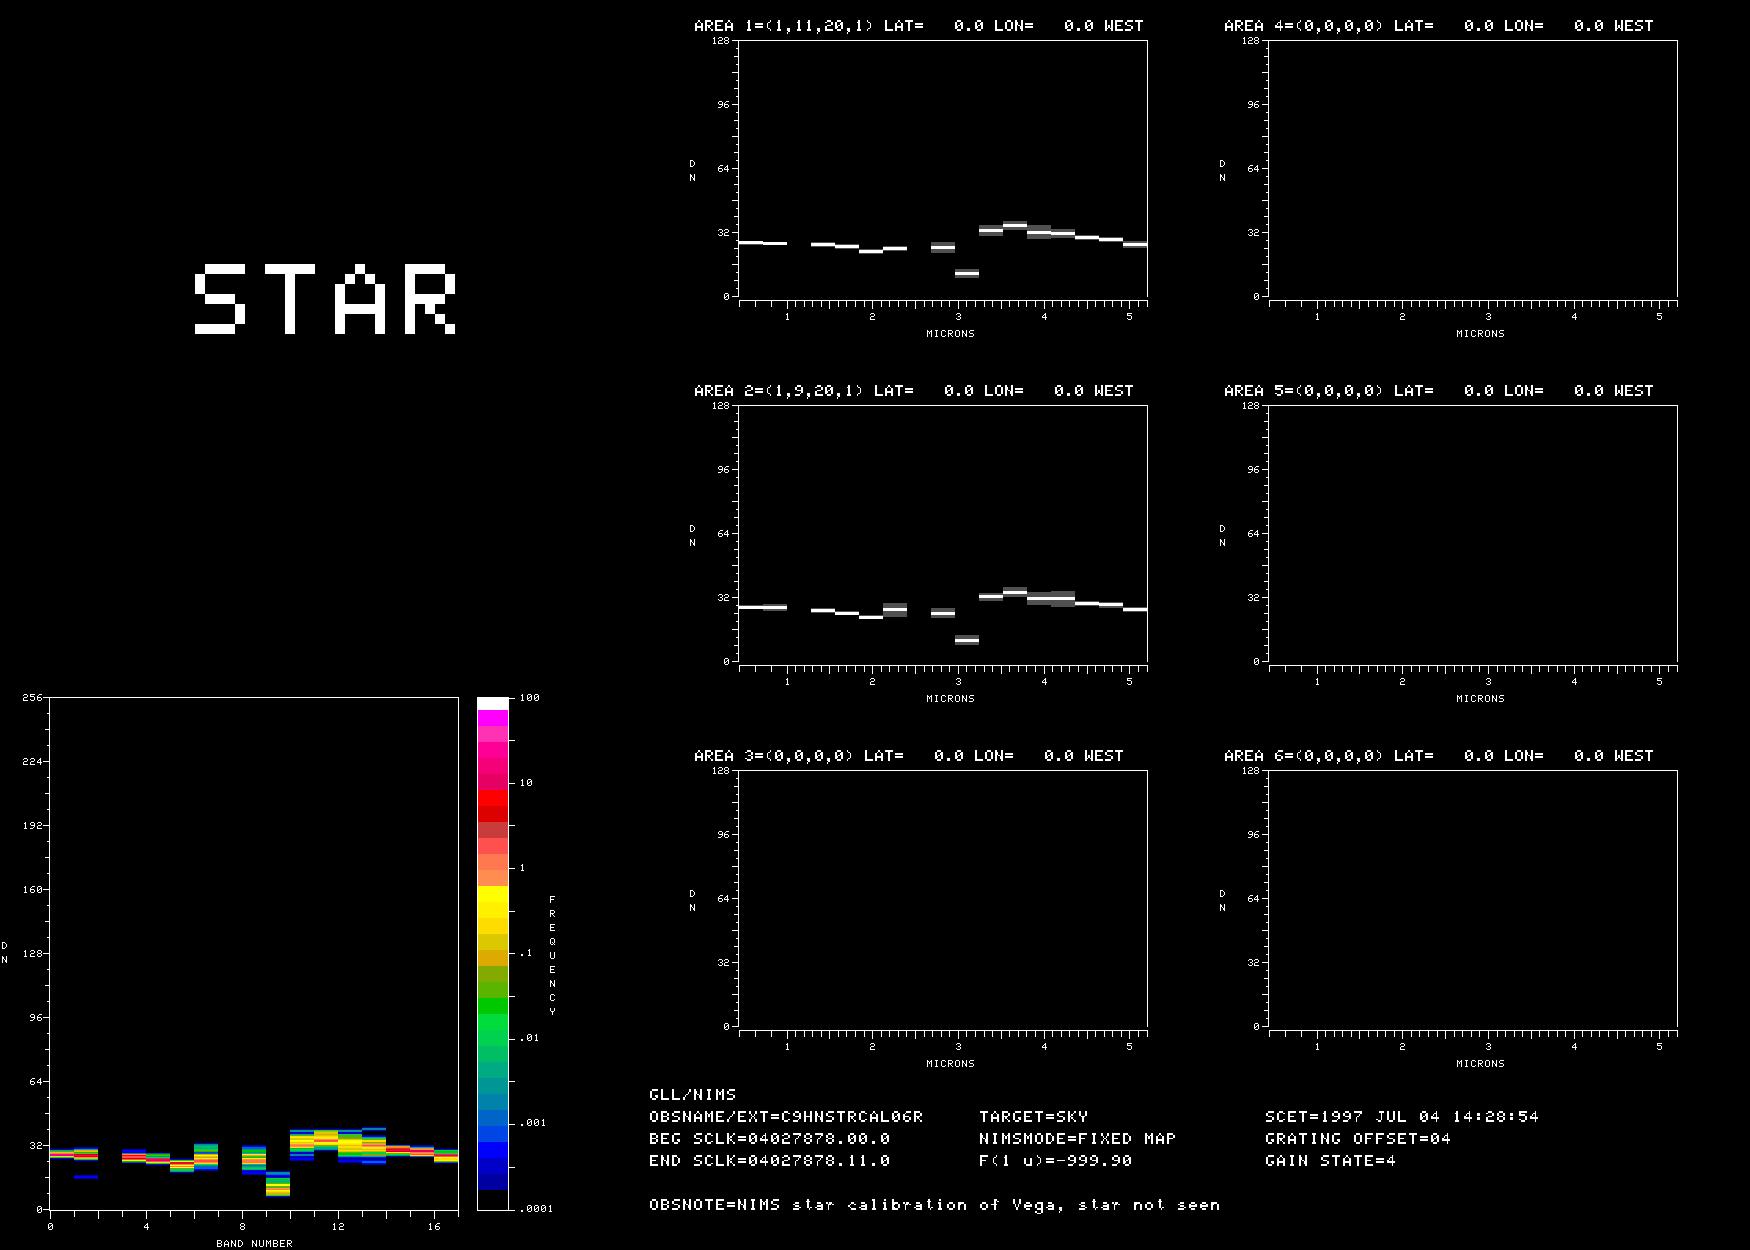Click the red swatch near frequency 10

[x=492, y=798]
